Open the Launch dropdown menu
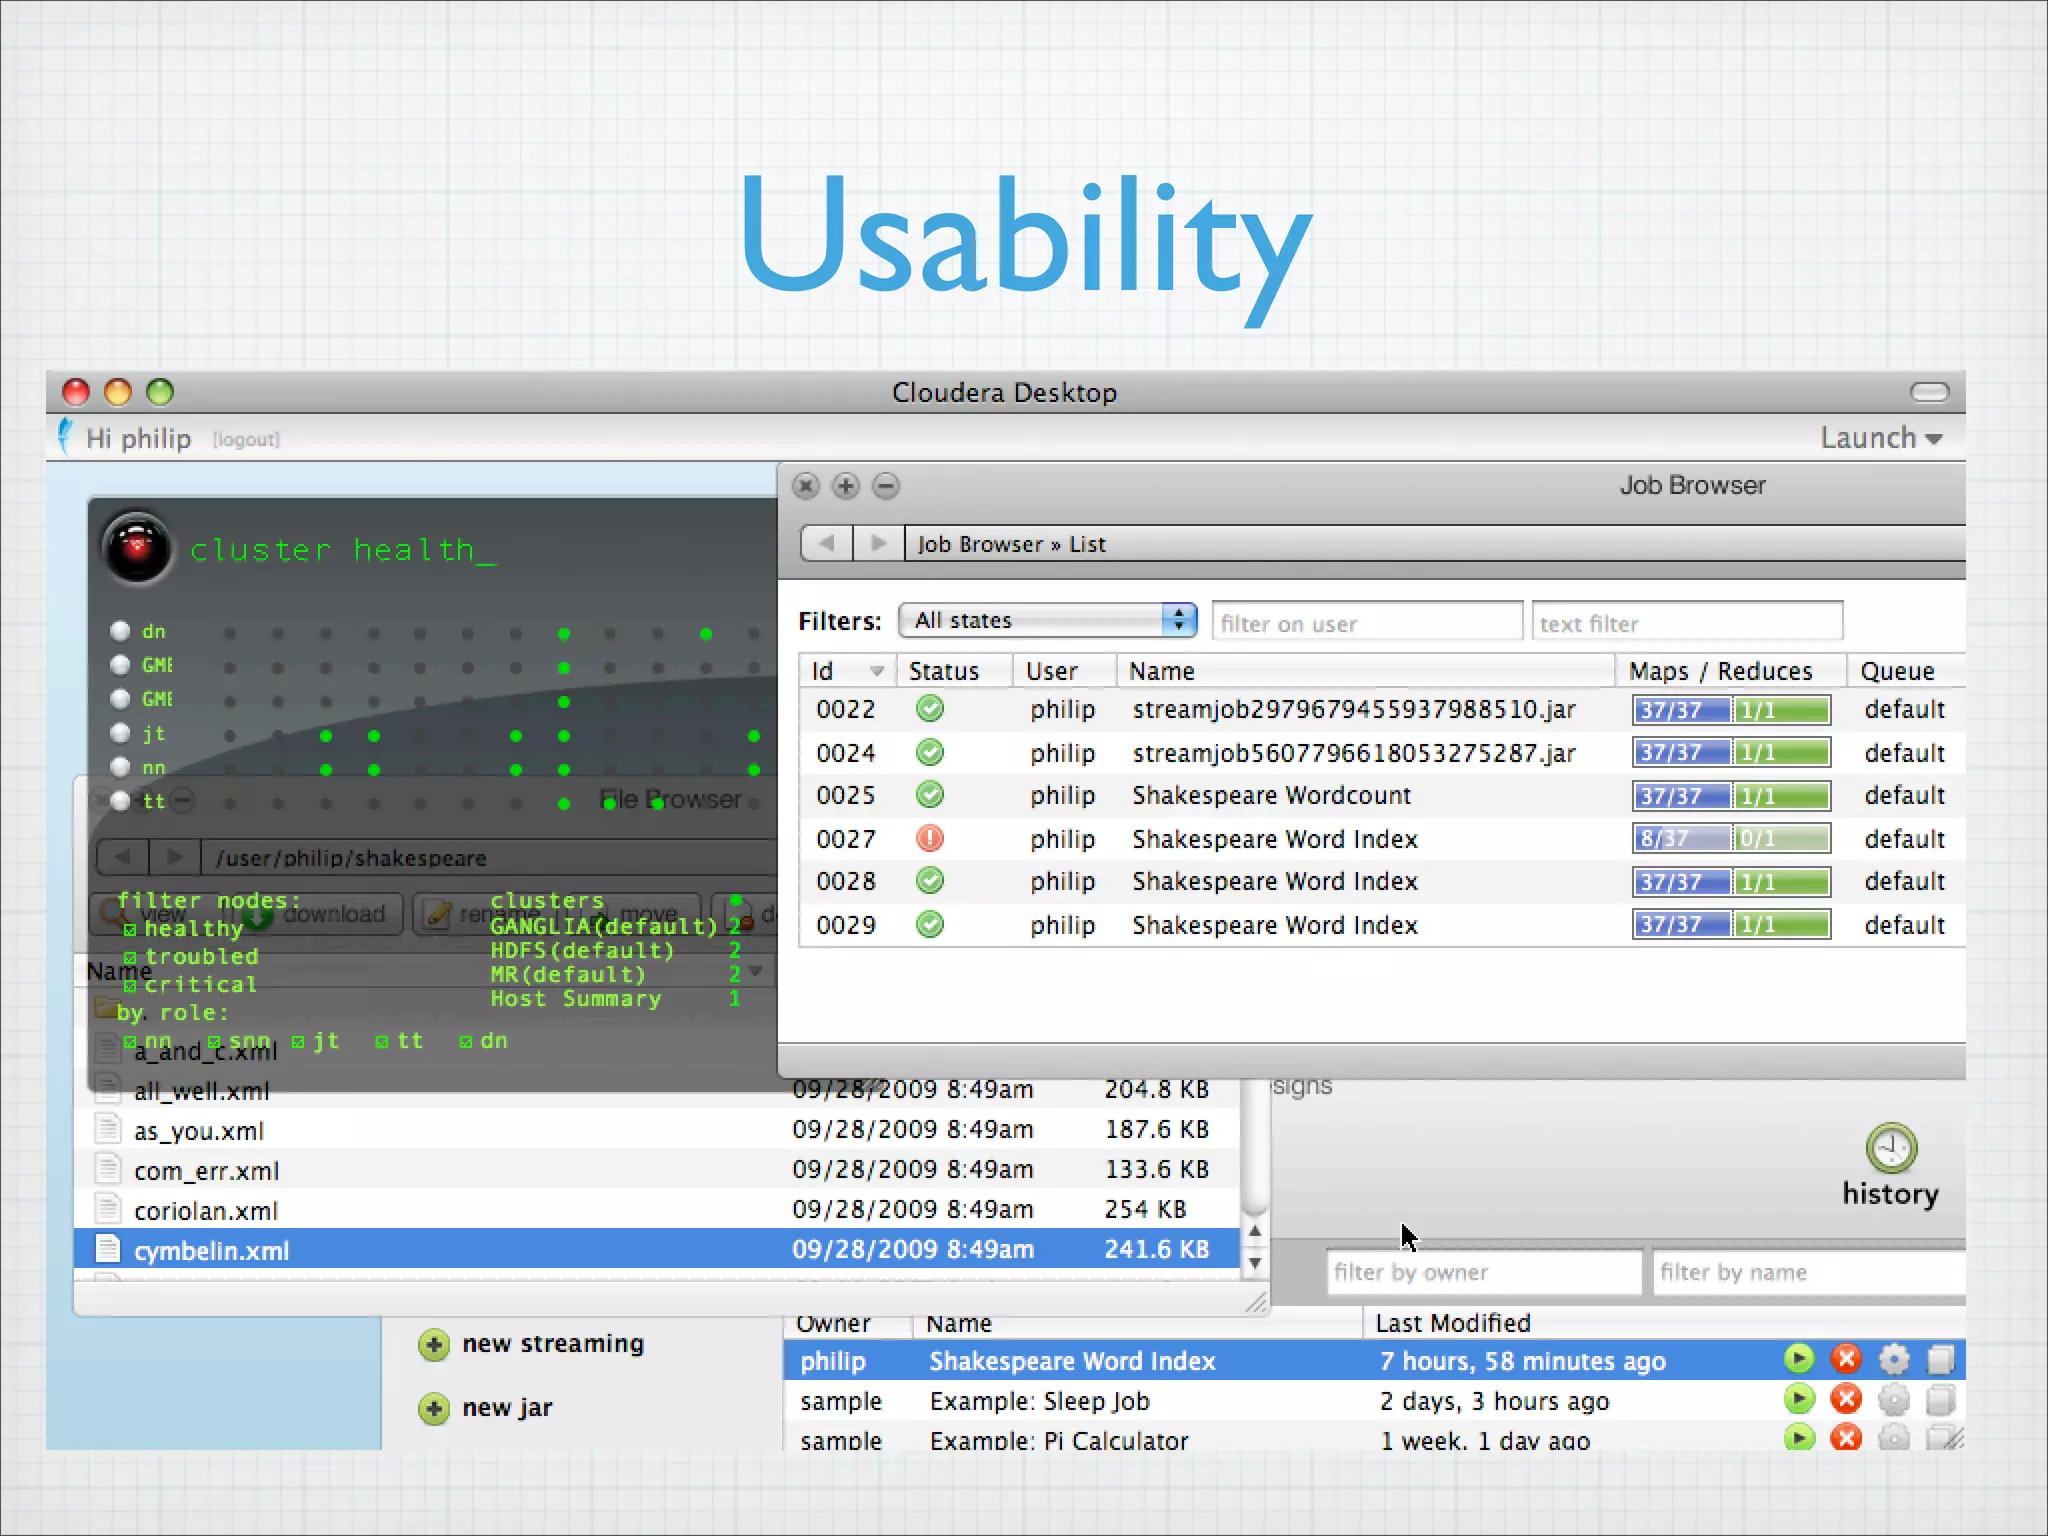2048x1536 pixels. [1880, 438]
